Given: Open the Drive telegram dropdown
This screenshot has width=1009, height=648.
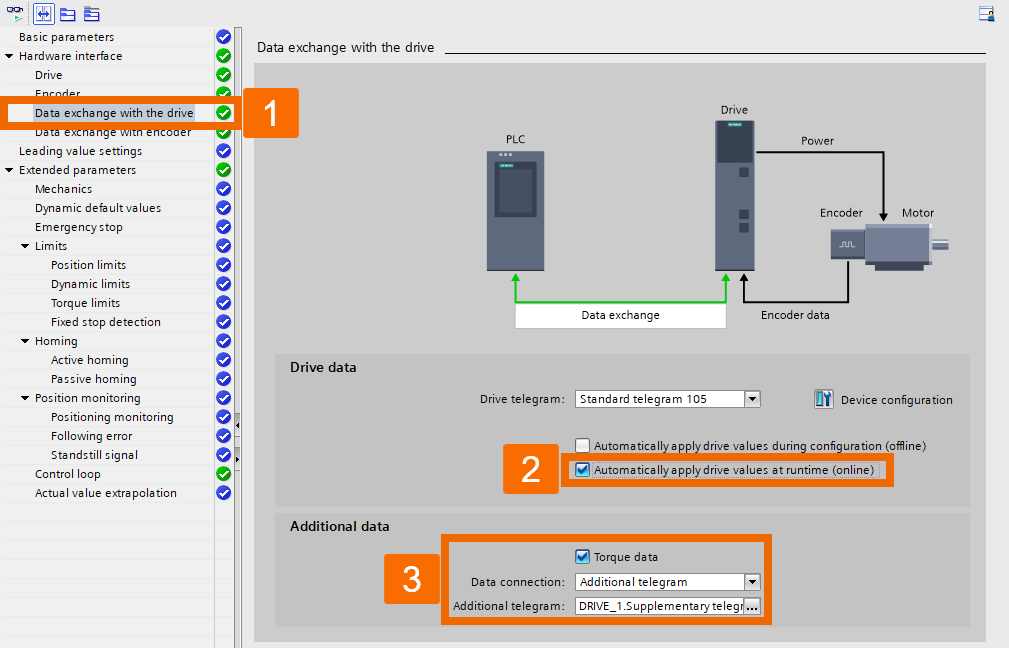Looking at the screenshot, I should tap(752, 398).
